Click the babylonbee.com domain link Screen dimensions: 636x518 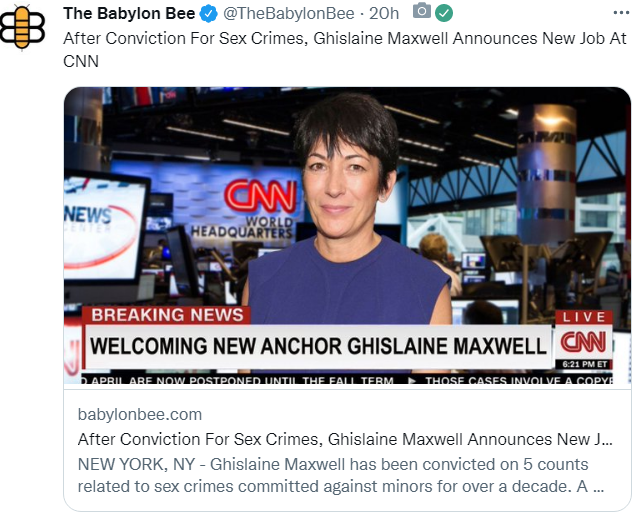140,415
